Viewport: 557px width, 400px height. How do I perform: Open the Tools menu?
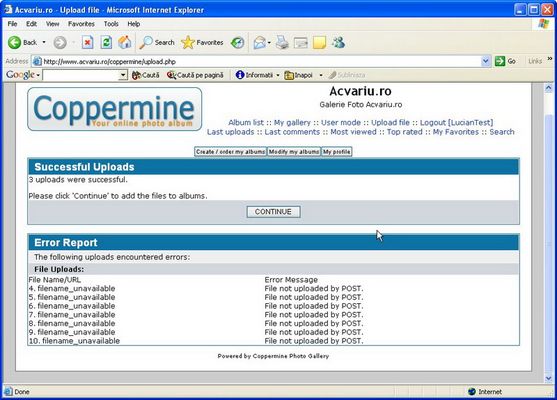pos(111,24)
